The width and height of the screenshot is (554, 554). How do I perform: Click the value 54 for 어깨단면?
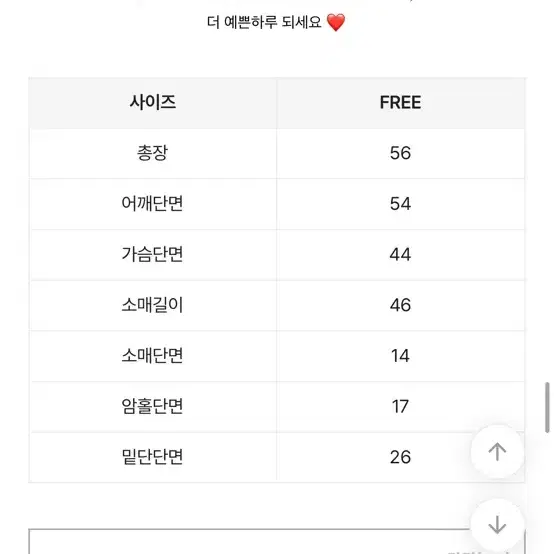[400, 204]
